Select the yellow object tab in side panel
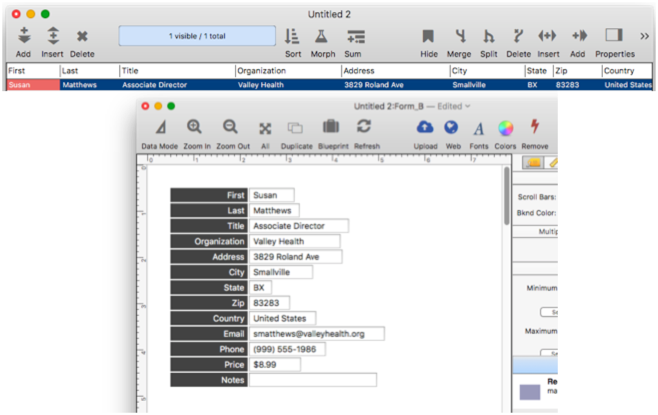Screen dimensions: 658x415 (533, 162)
